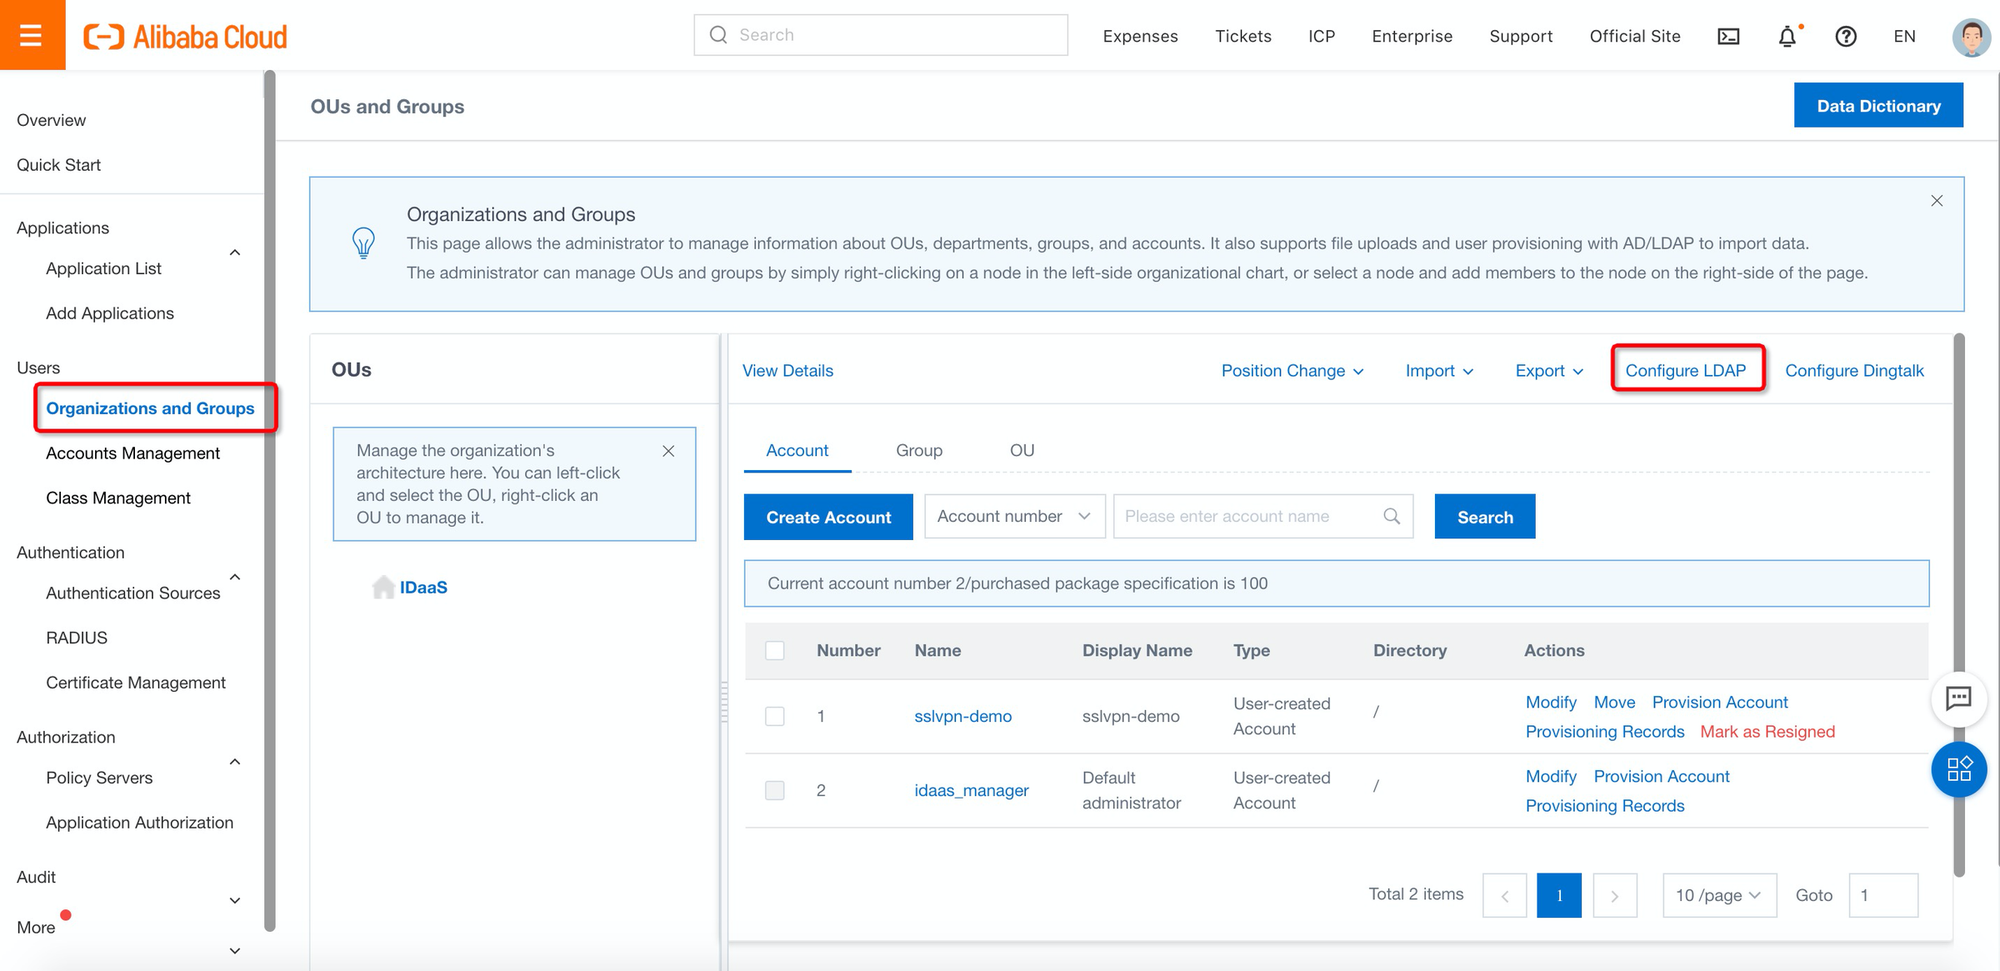Expand the Export dropdown
Viewport: 2000px width, 971px height.
(1548, 370)
